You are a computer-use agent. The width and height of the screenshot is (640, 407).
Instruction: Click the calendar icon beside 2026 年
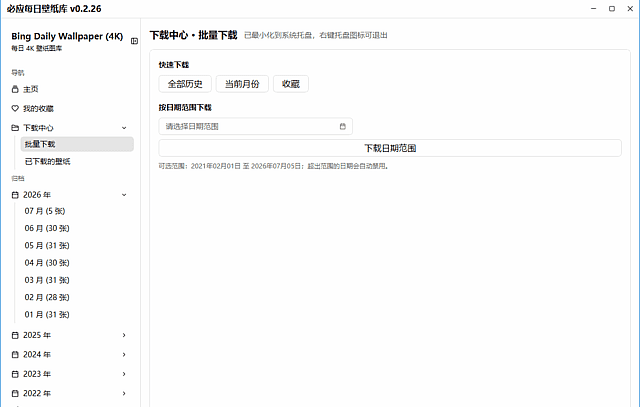(x=15, y=195)
